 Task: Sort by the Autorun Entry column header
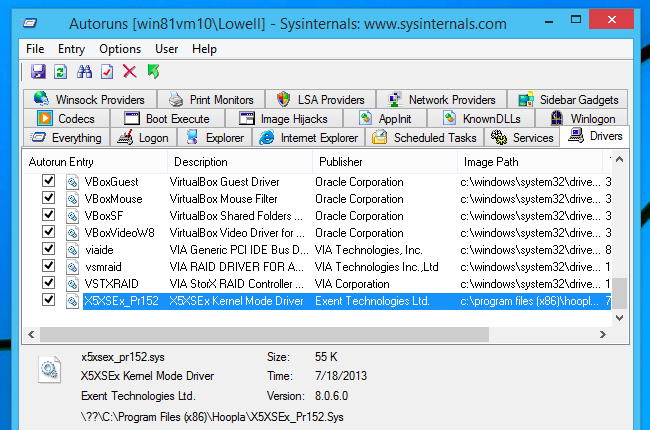(x=95, y=162)
